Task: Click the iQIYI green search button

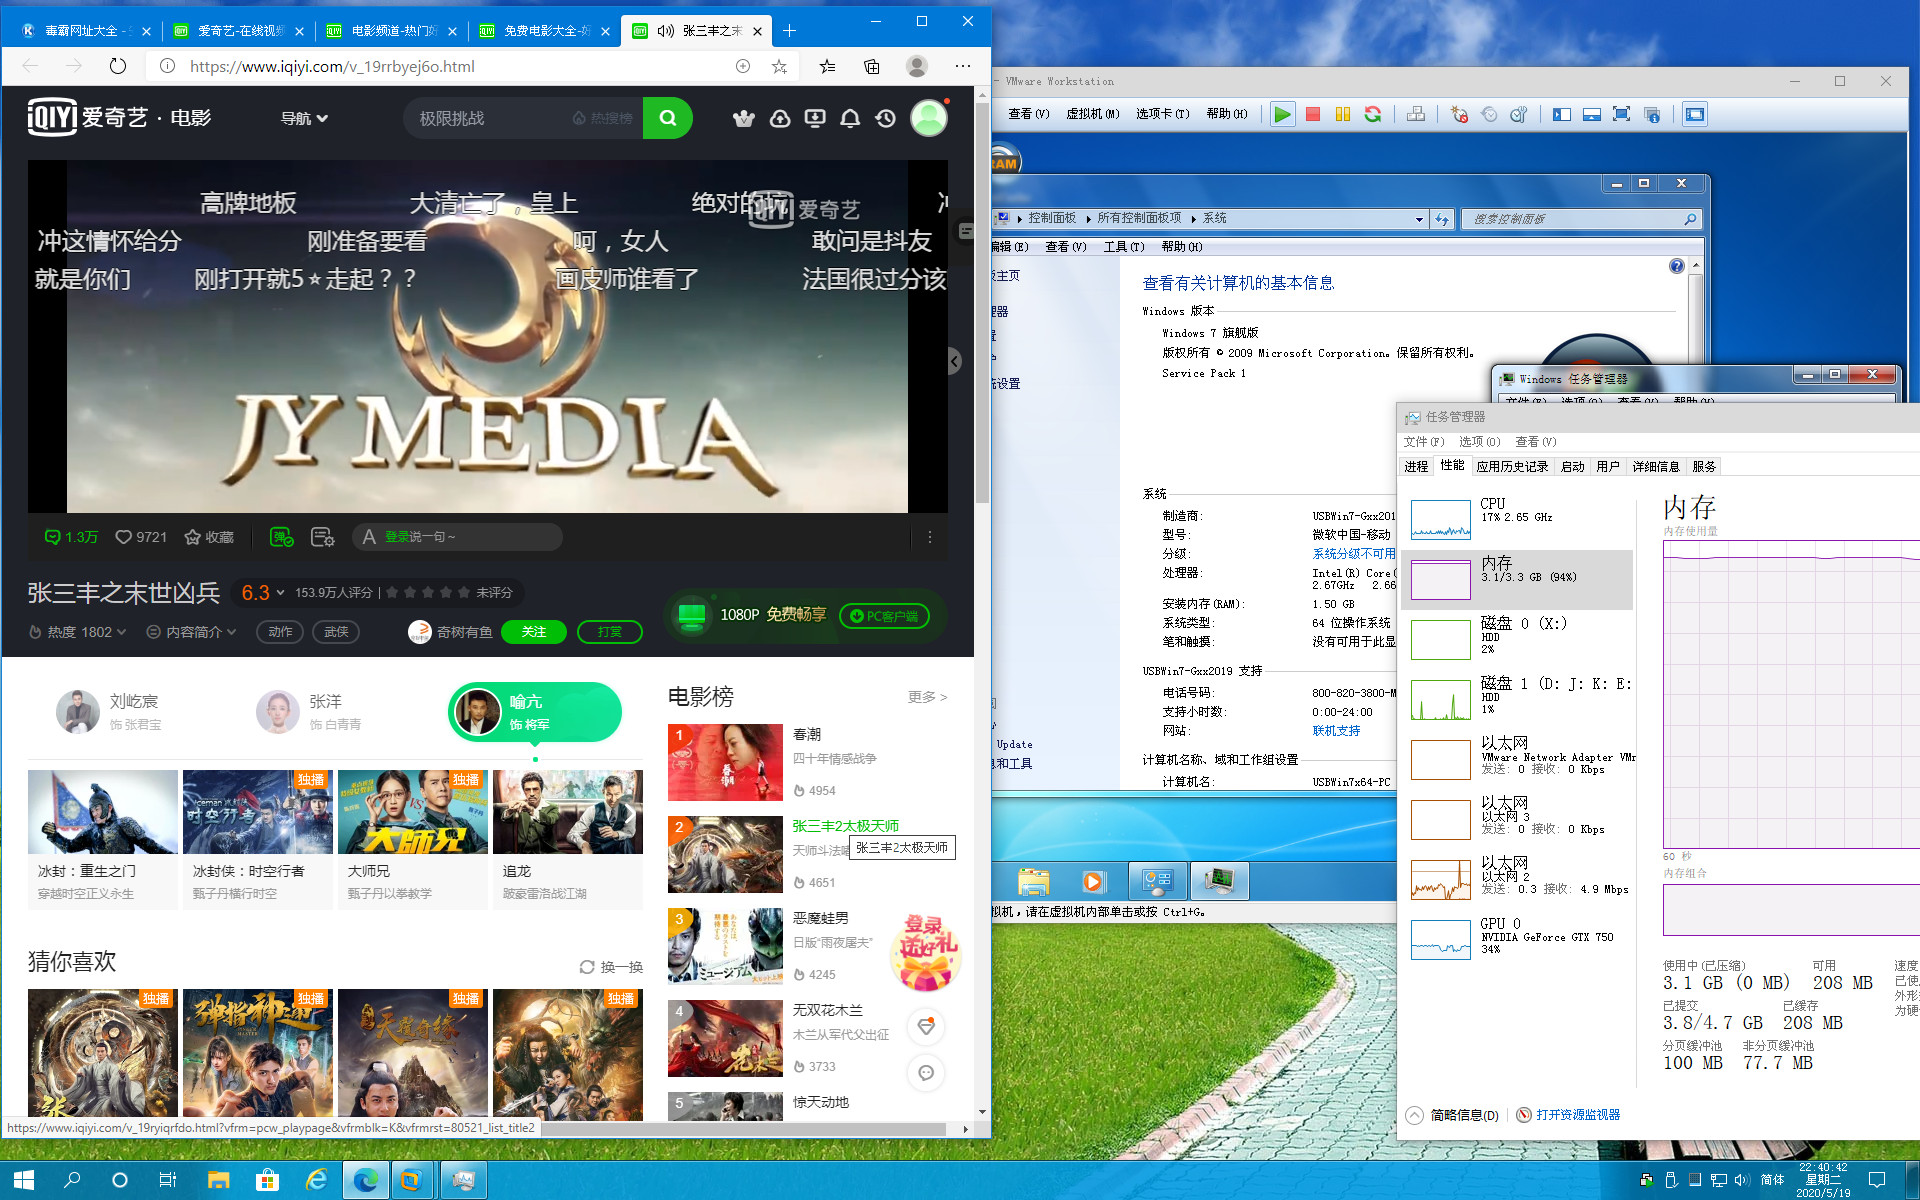Action: coord(668,118)
